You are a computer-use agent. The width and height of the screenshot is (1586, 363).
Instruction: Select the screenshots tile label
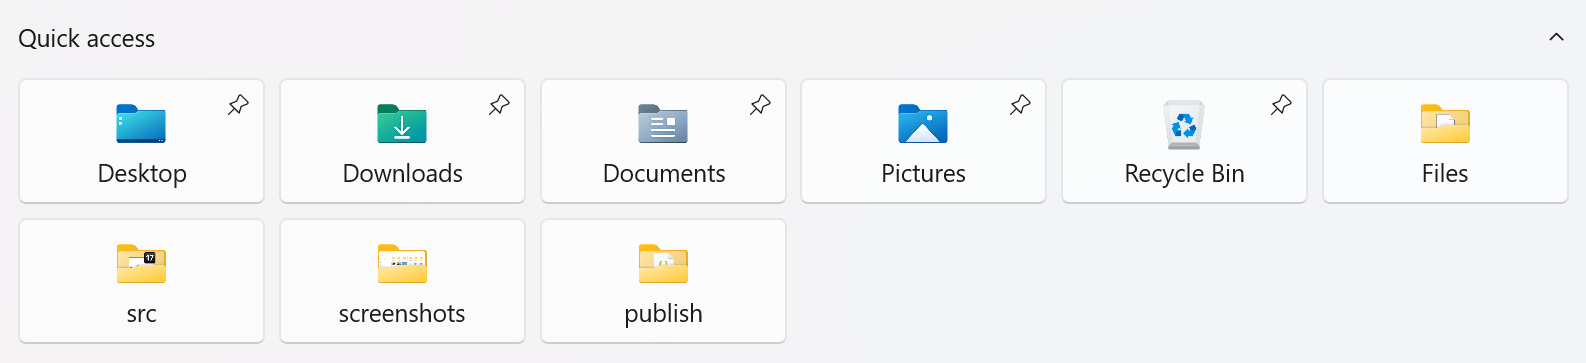402,314
